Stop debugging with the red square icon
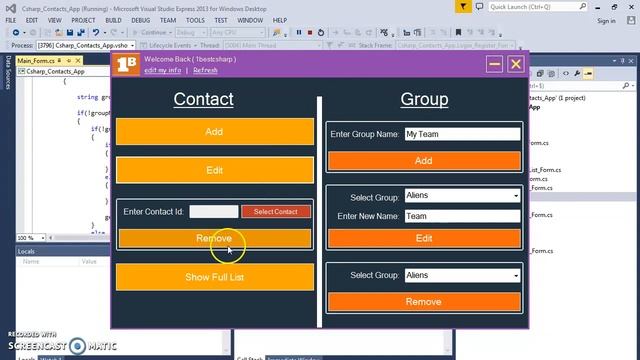The width and height of the screenshot is (640, 360). pos(310,32)
